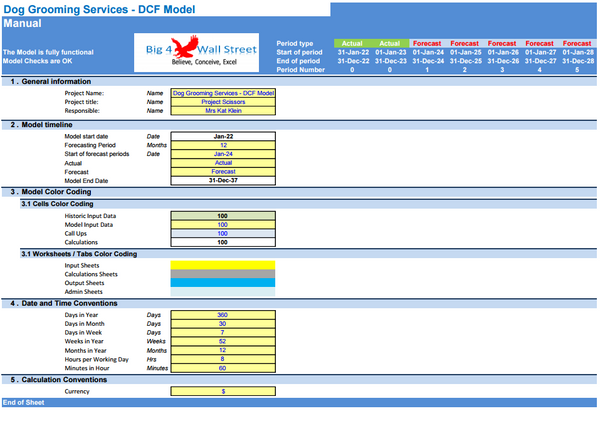
Task: Select the Currency input cell
Action: [x=223, y=391]
